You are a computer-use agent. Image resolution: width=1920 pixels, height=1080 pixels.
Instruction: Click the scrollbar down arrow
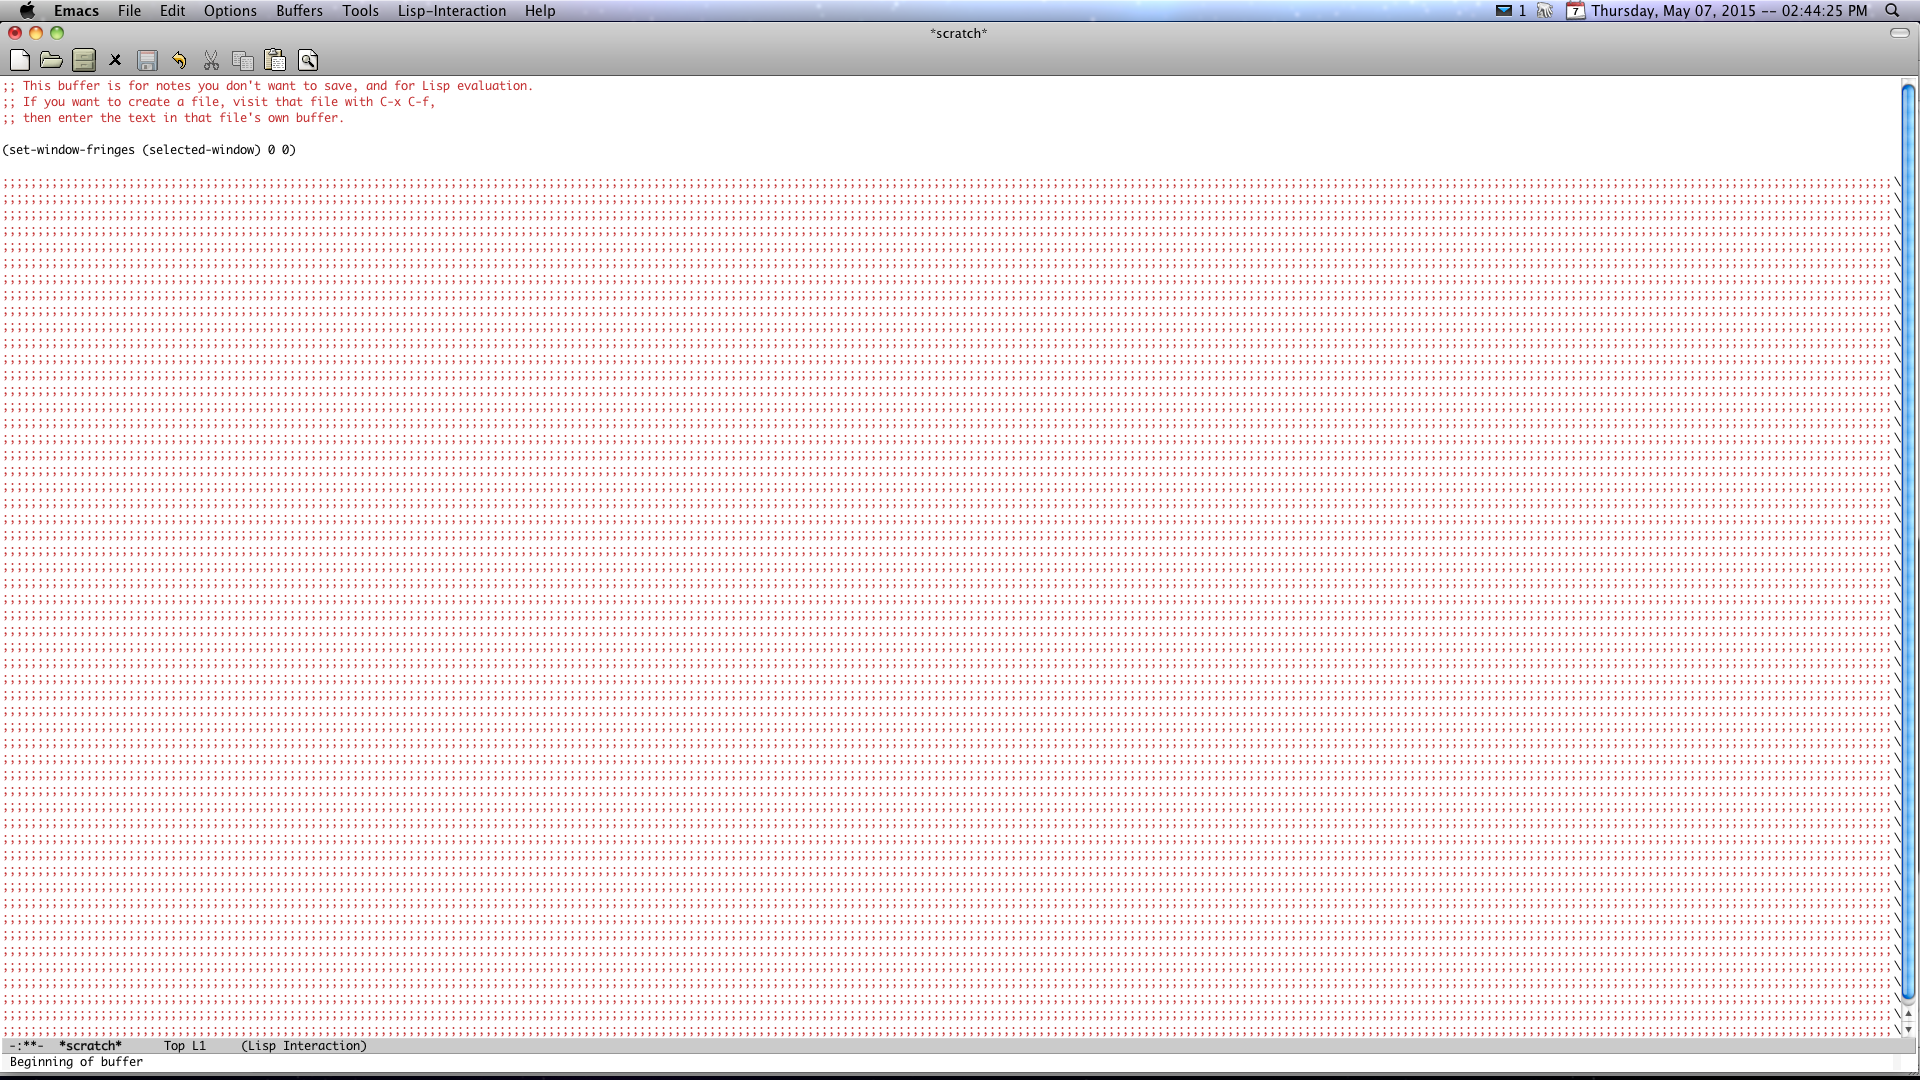click(1908, 1029)
